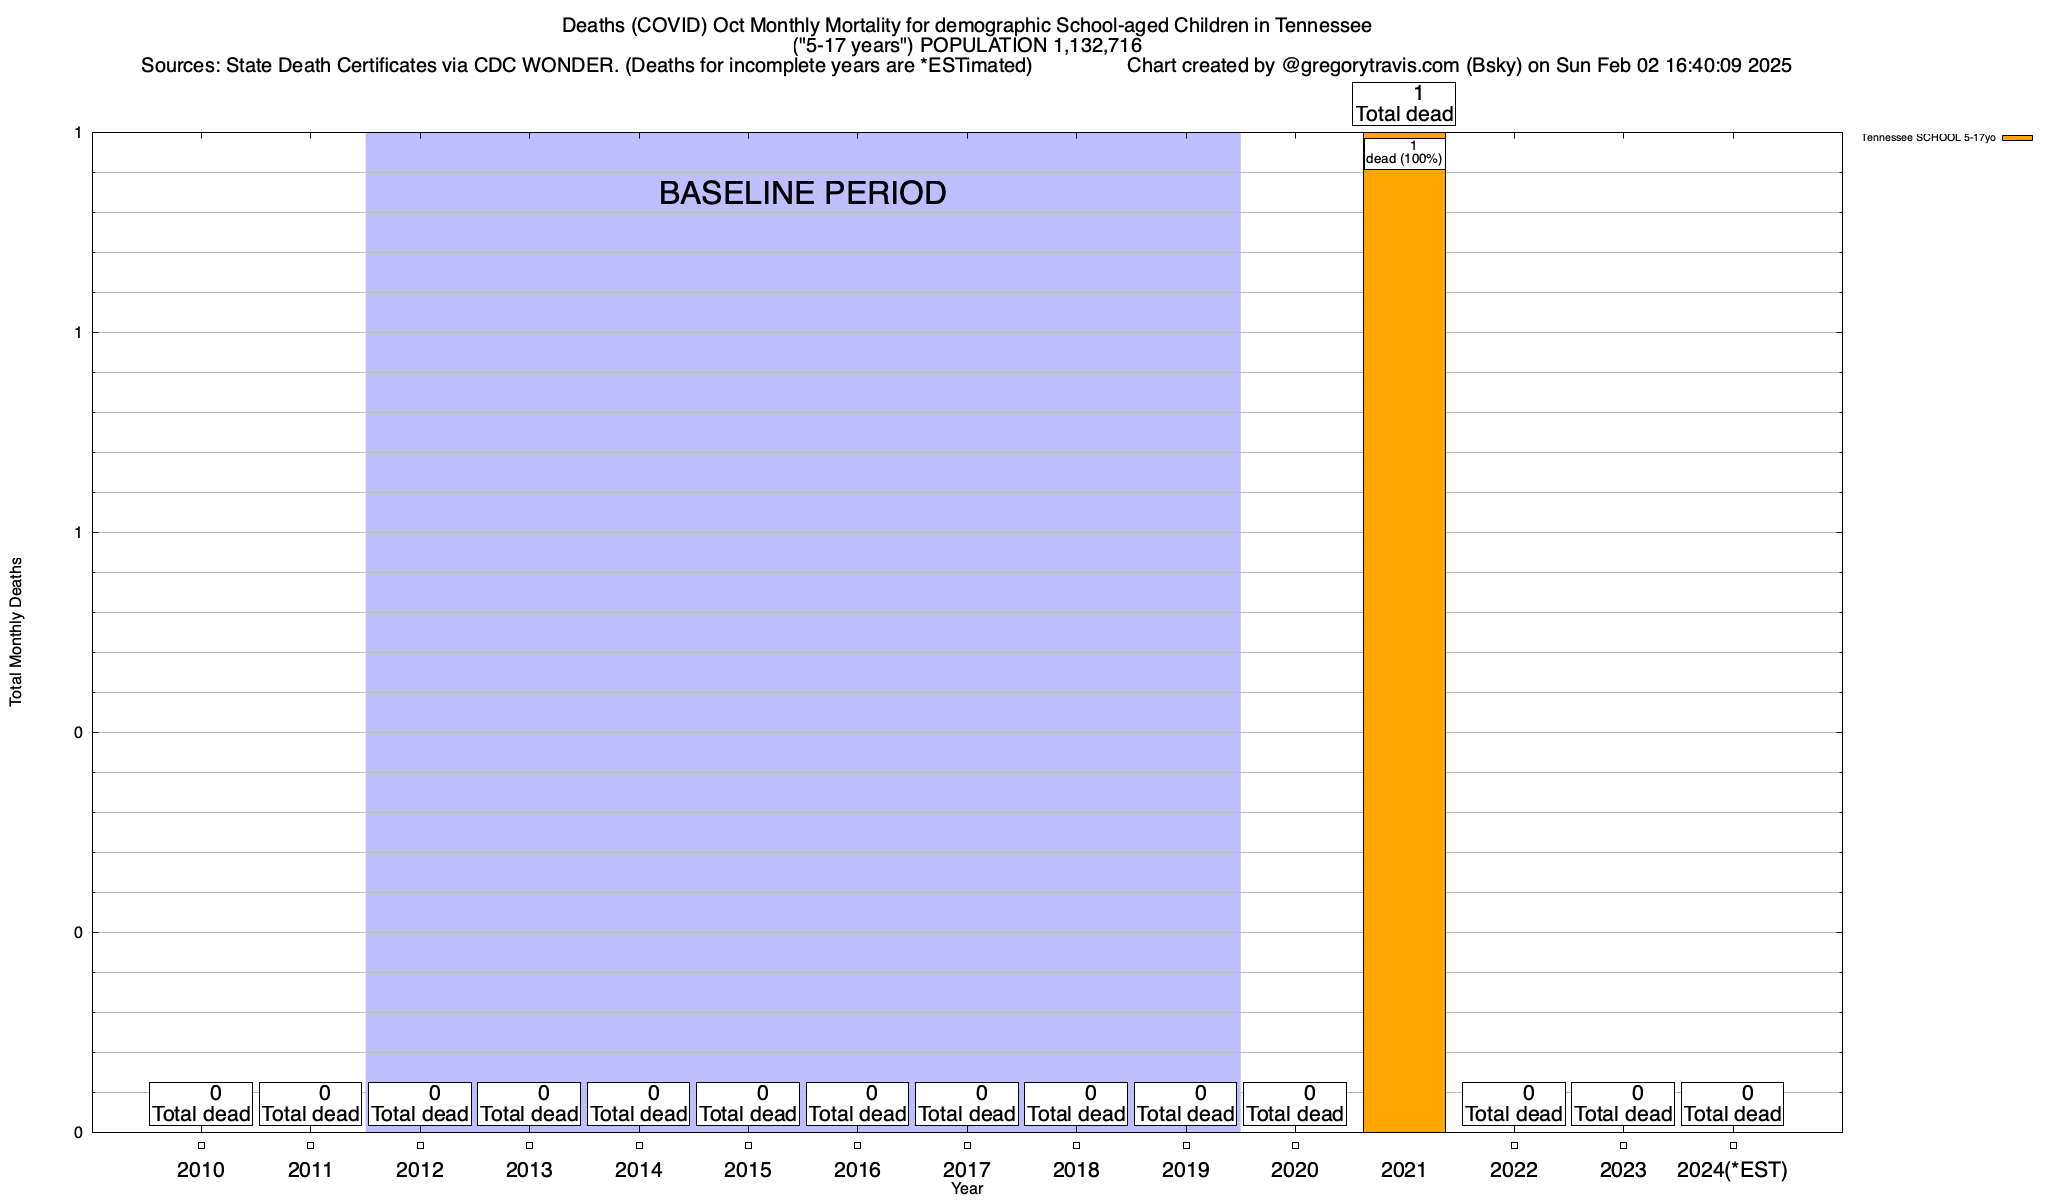Image resolution: width=2048 pixels, height=1200 pixels.
Task: Click the 2024 '0 Total dead' box
Action: pyautogui.click(x=1732, y=1104)
